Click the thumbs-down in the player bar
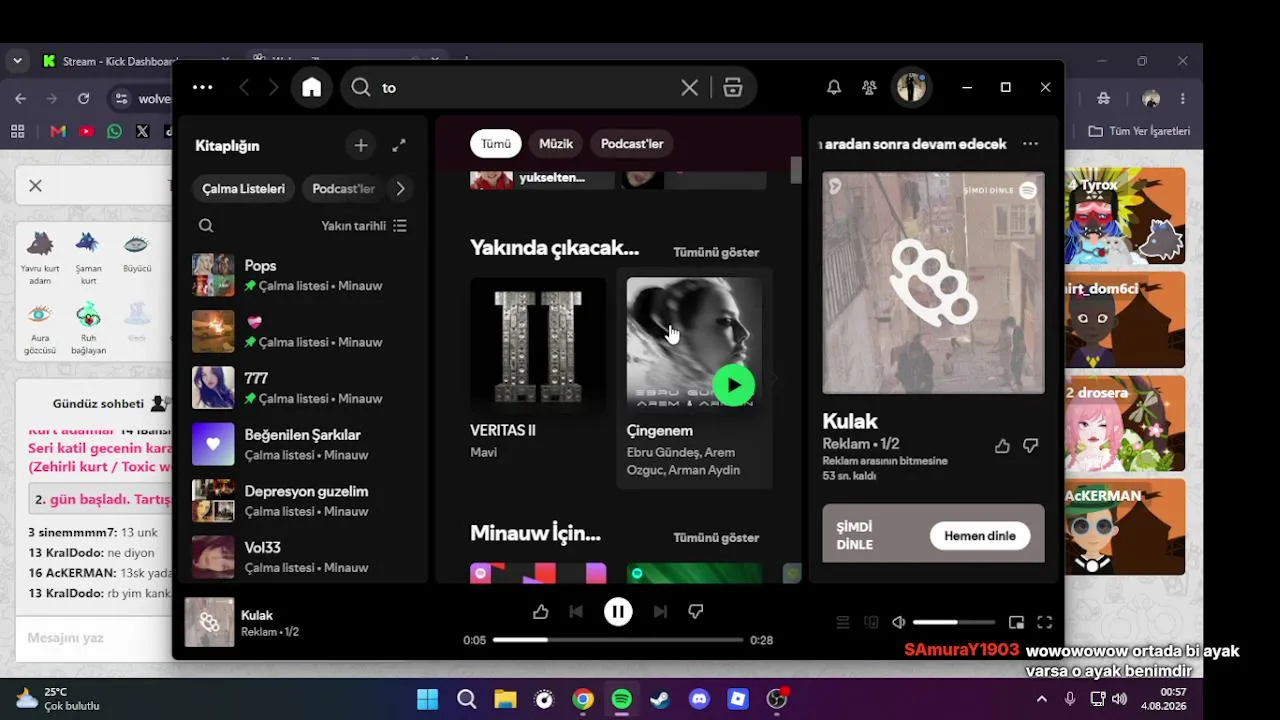This screenshot has height=720, width=1280. [x=696, y=611]
